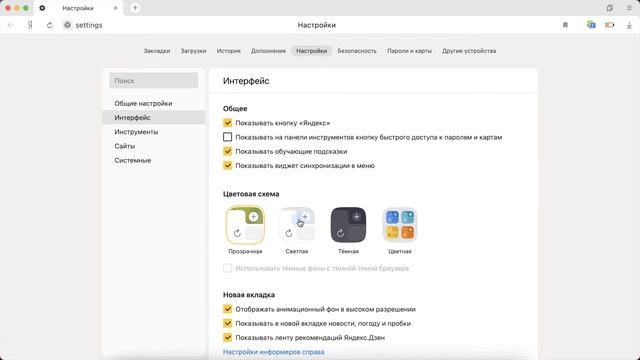
Task: Click the site info icon beside settings
Action: click(x=67, y=25)
